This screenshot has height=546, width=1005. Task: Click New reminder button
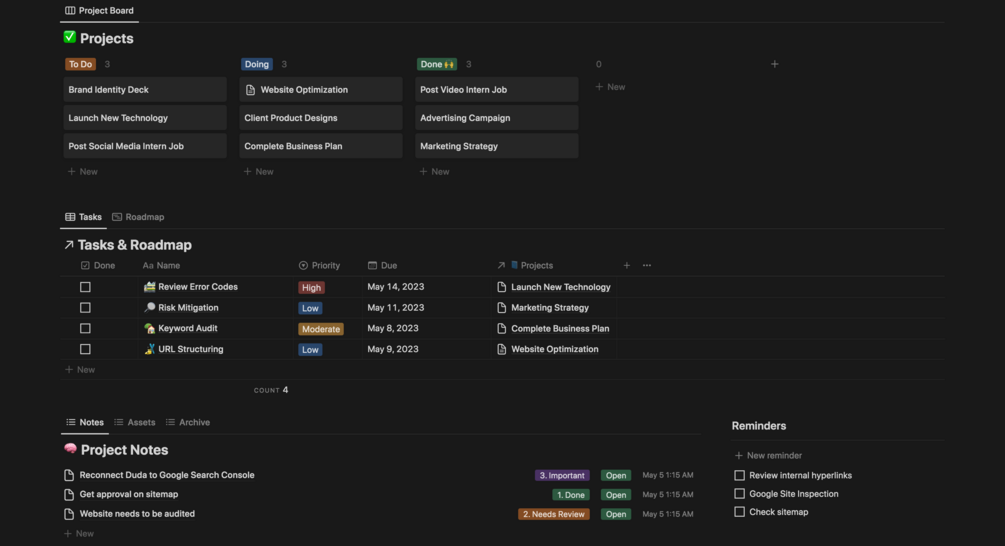tap(768, 455)
